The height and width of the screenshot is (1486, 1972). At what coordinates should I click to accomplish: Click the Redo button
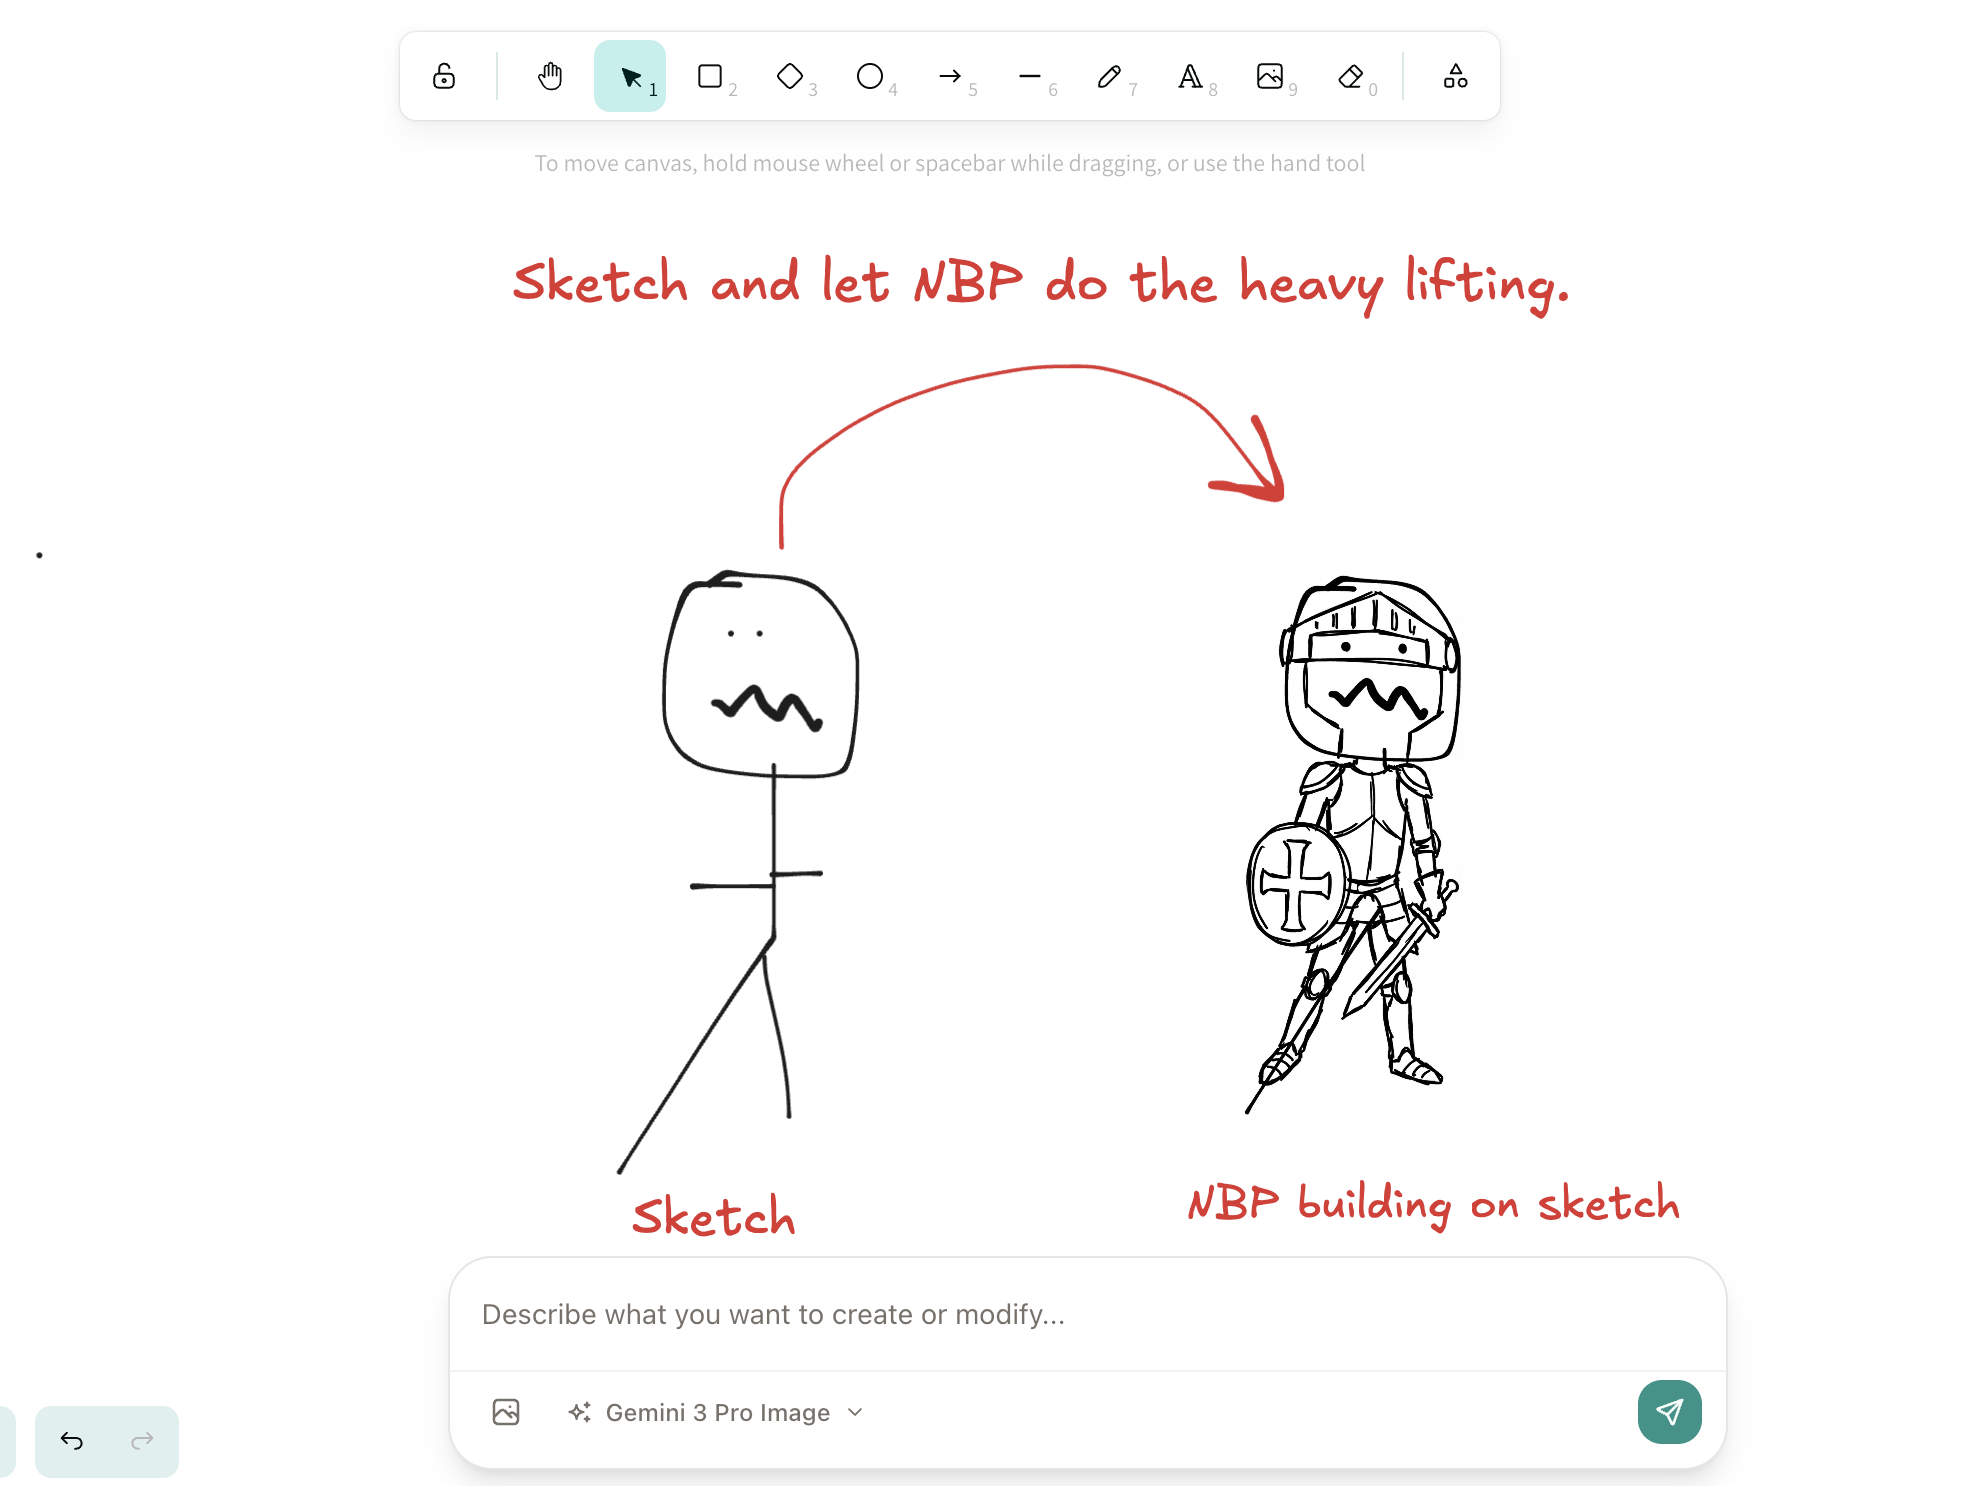pos(141,1441)
